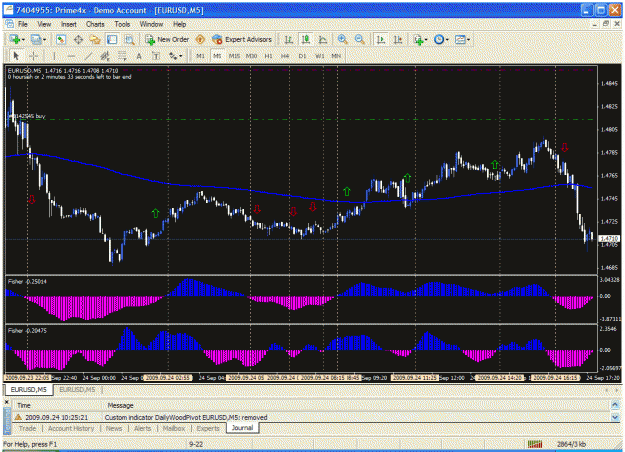Toggle the Terminal window icon
The width and height of the screenshot is (625, 452).
coord(112,39)
